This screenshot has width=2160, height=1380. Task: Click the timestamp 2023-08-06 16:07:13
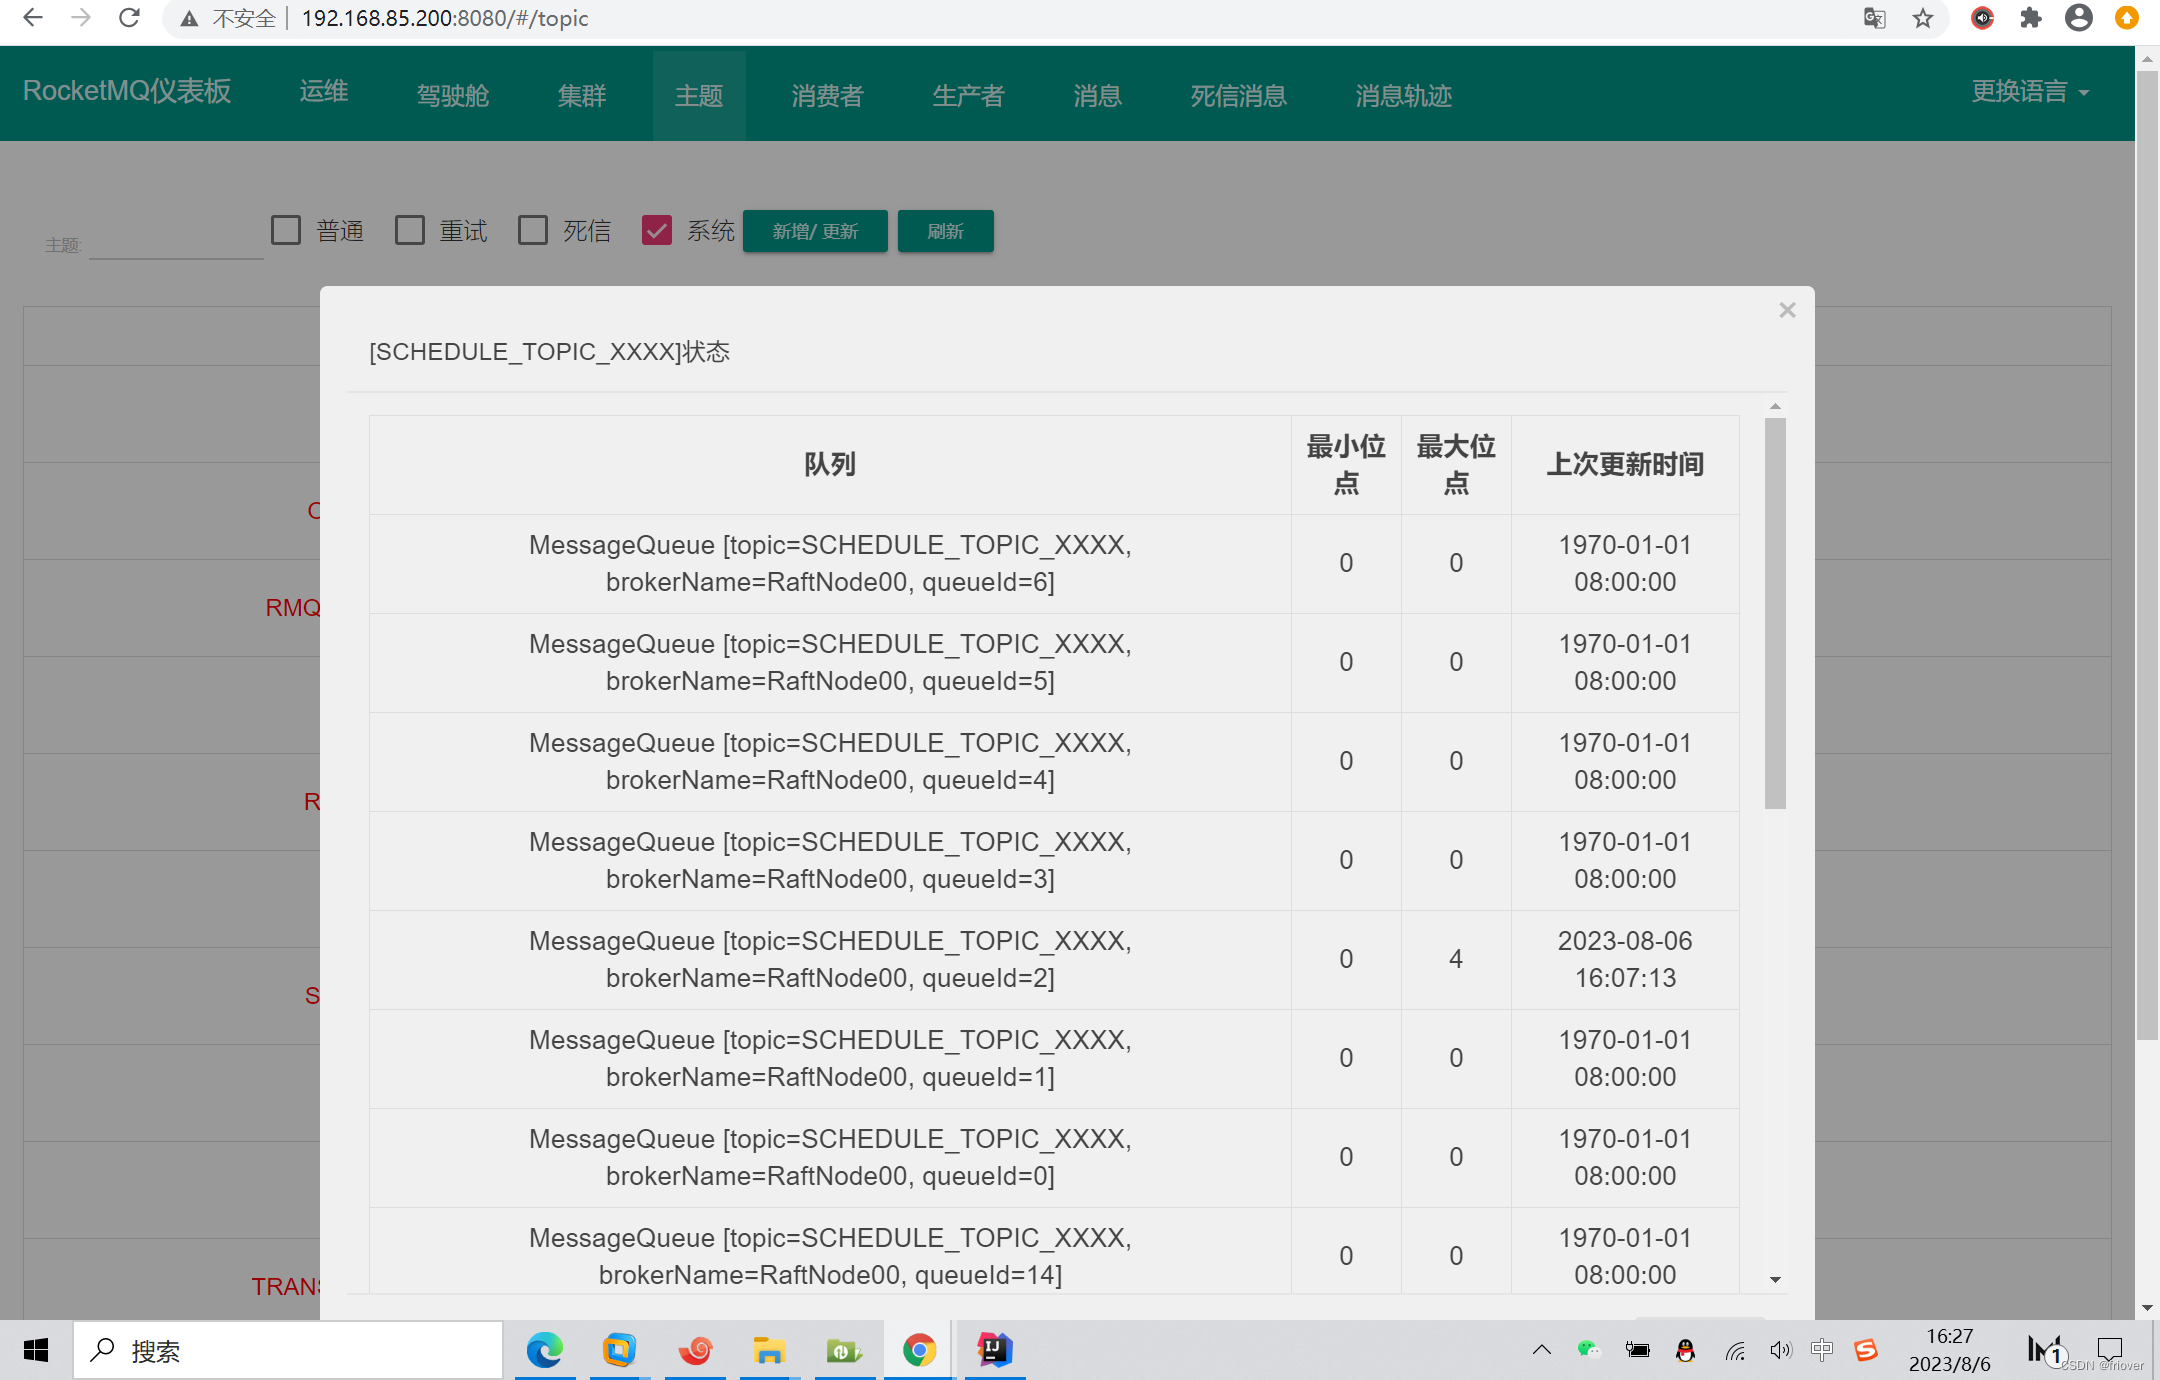coord(1625,959)
